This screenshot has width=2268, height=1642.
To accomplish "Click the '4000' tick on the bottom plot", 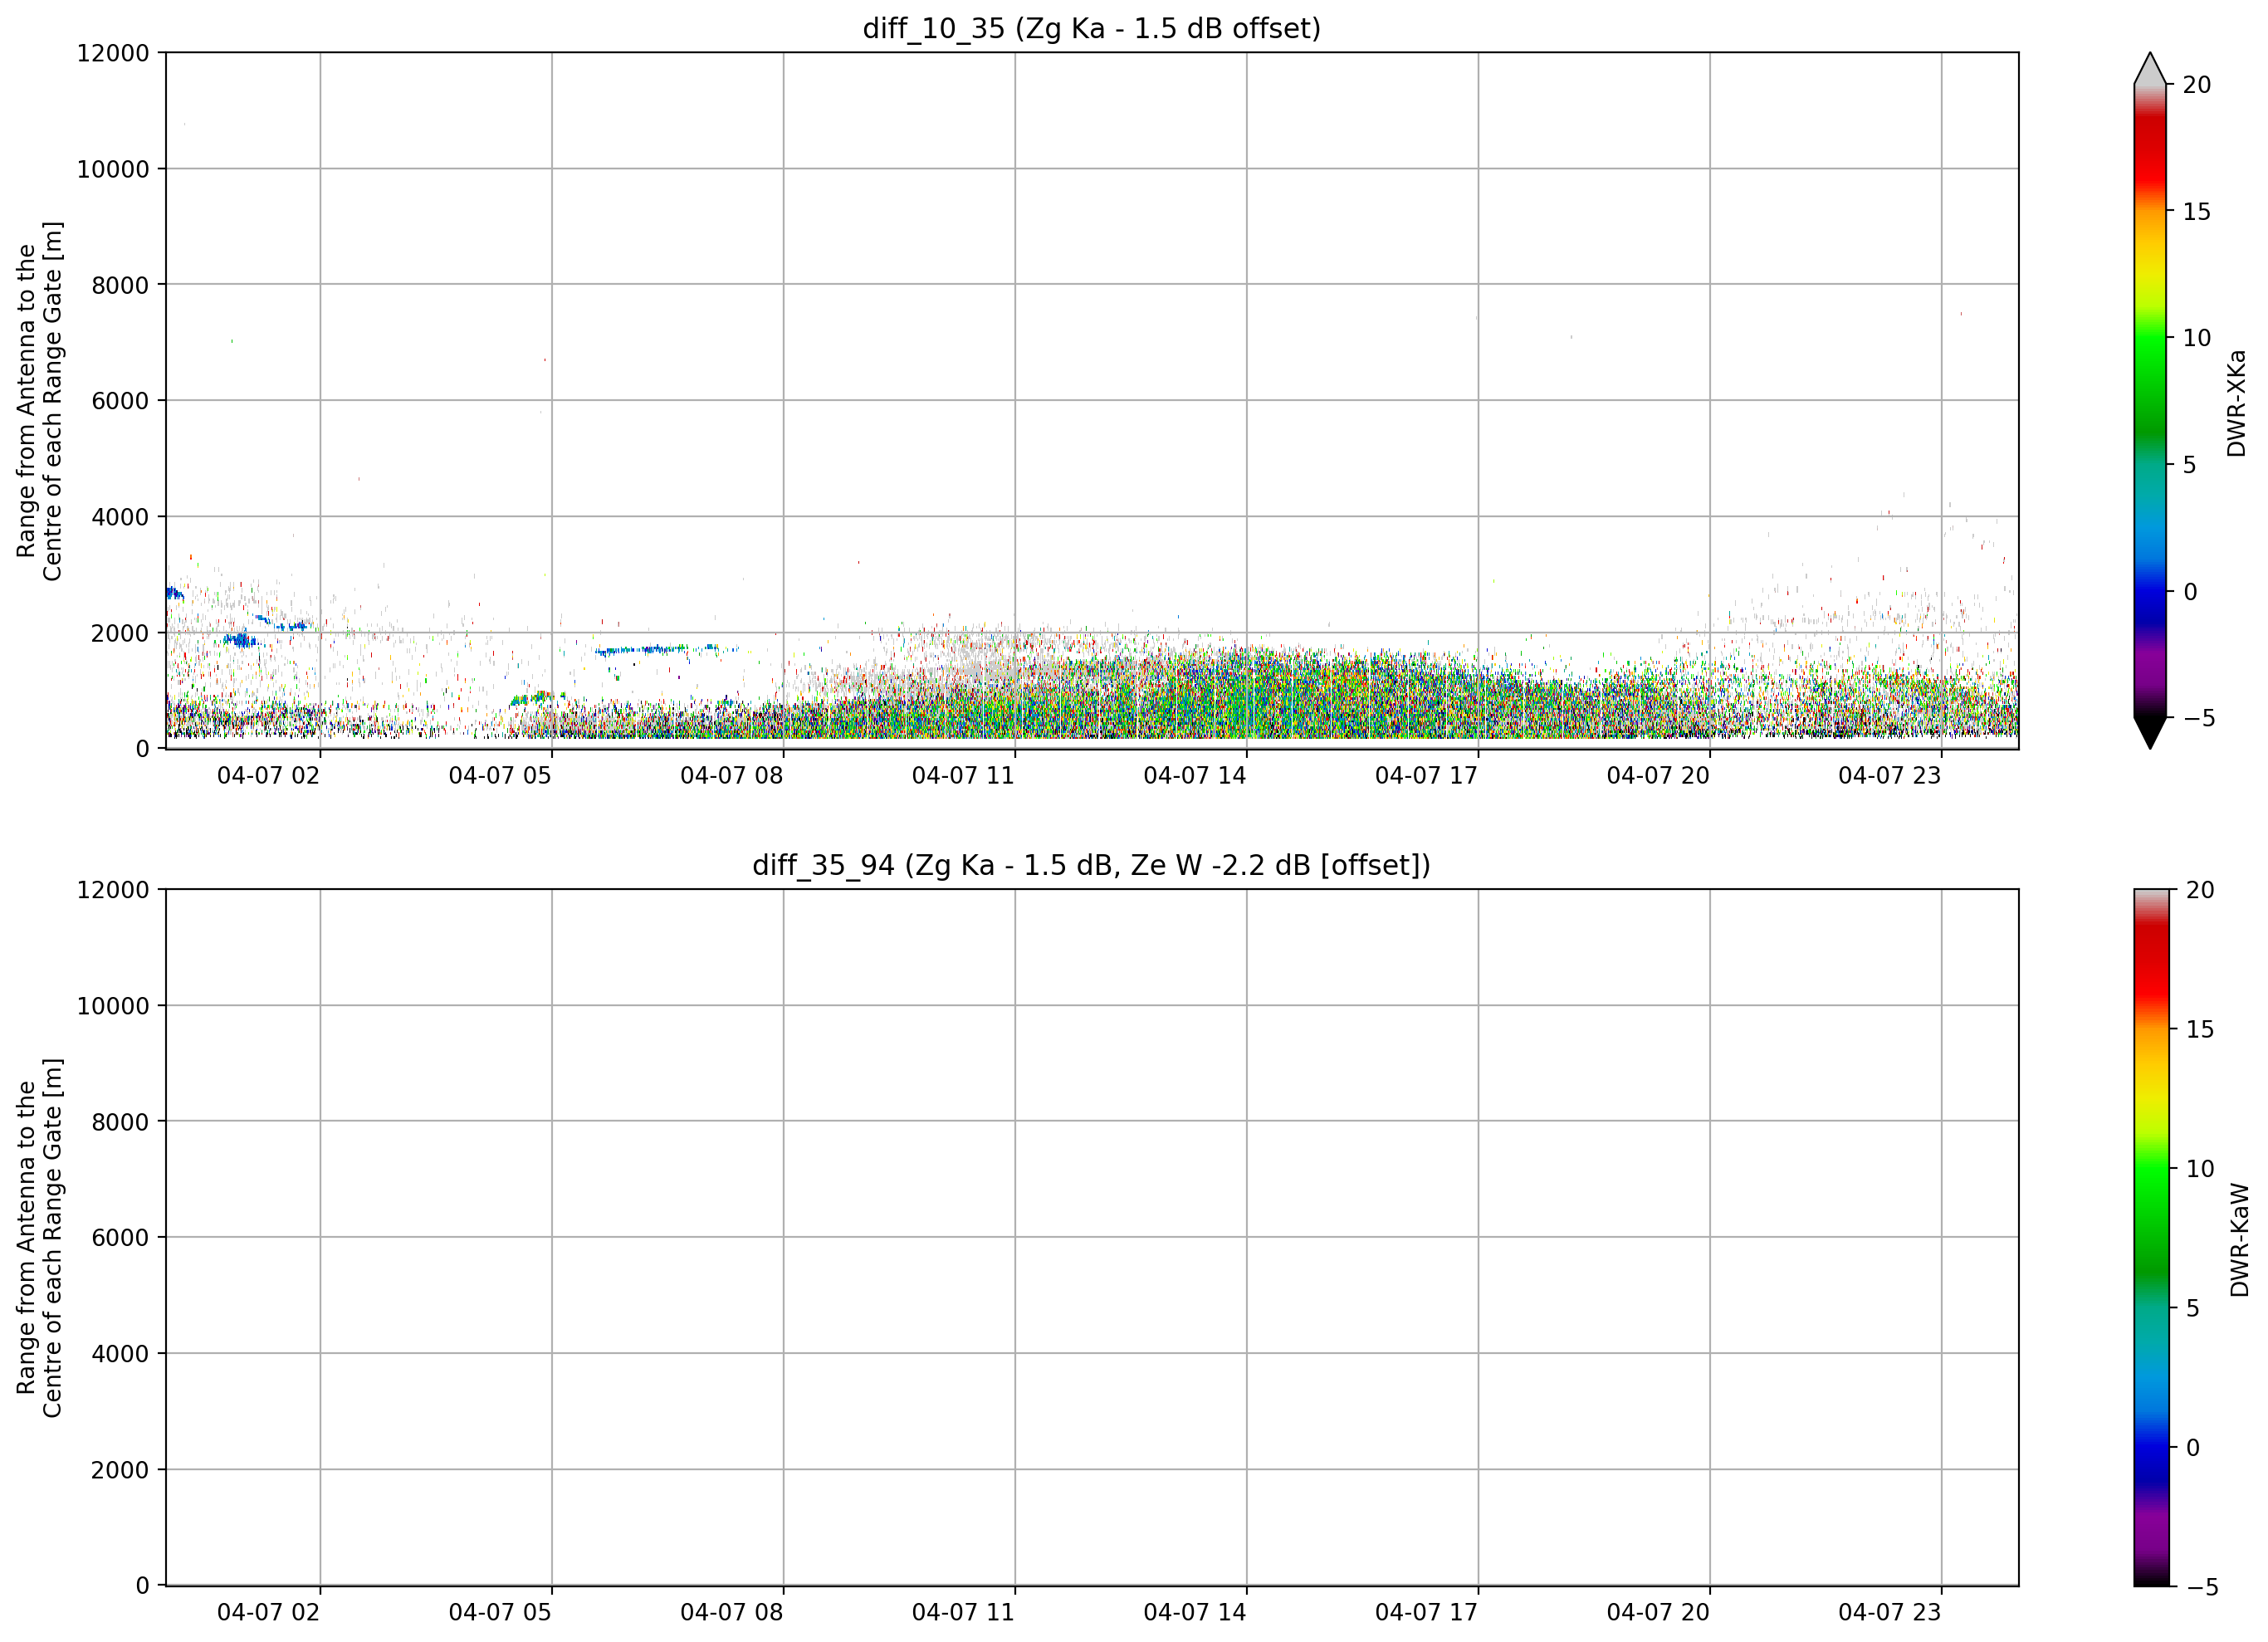I will 120,1354.
